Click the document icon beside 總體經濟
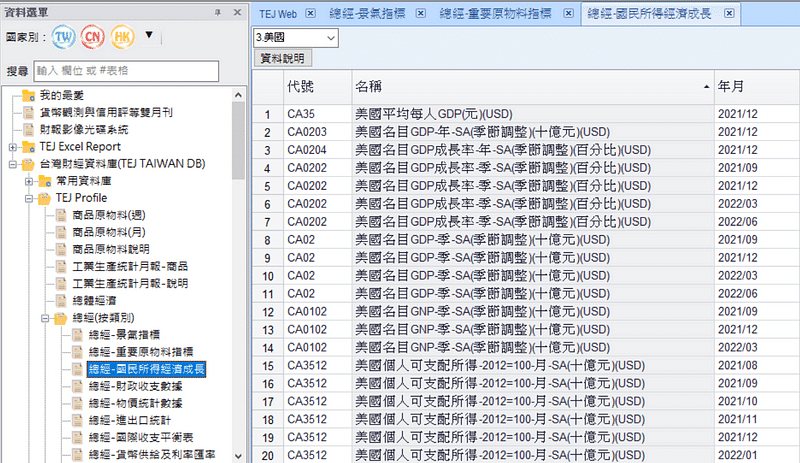Screen dimensions: 800x463 pyautogui.click(x=63, y=300)
